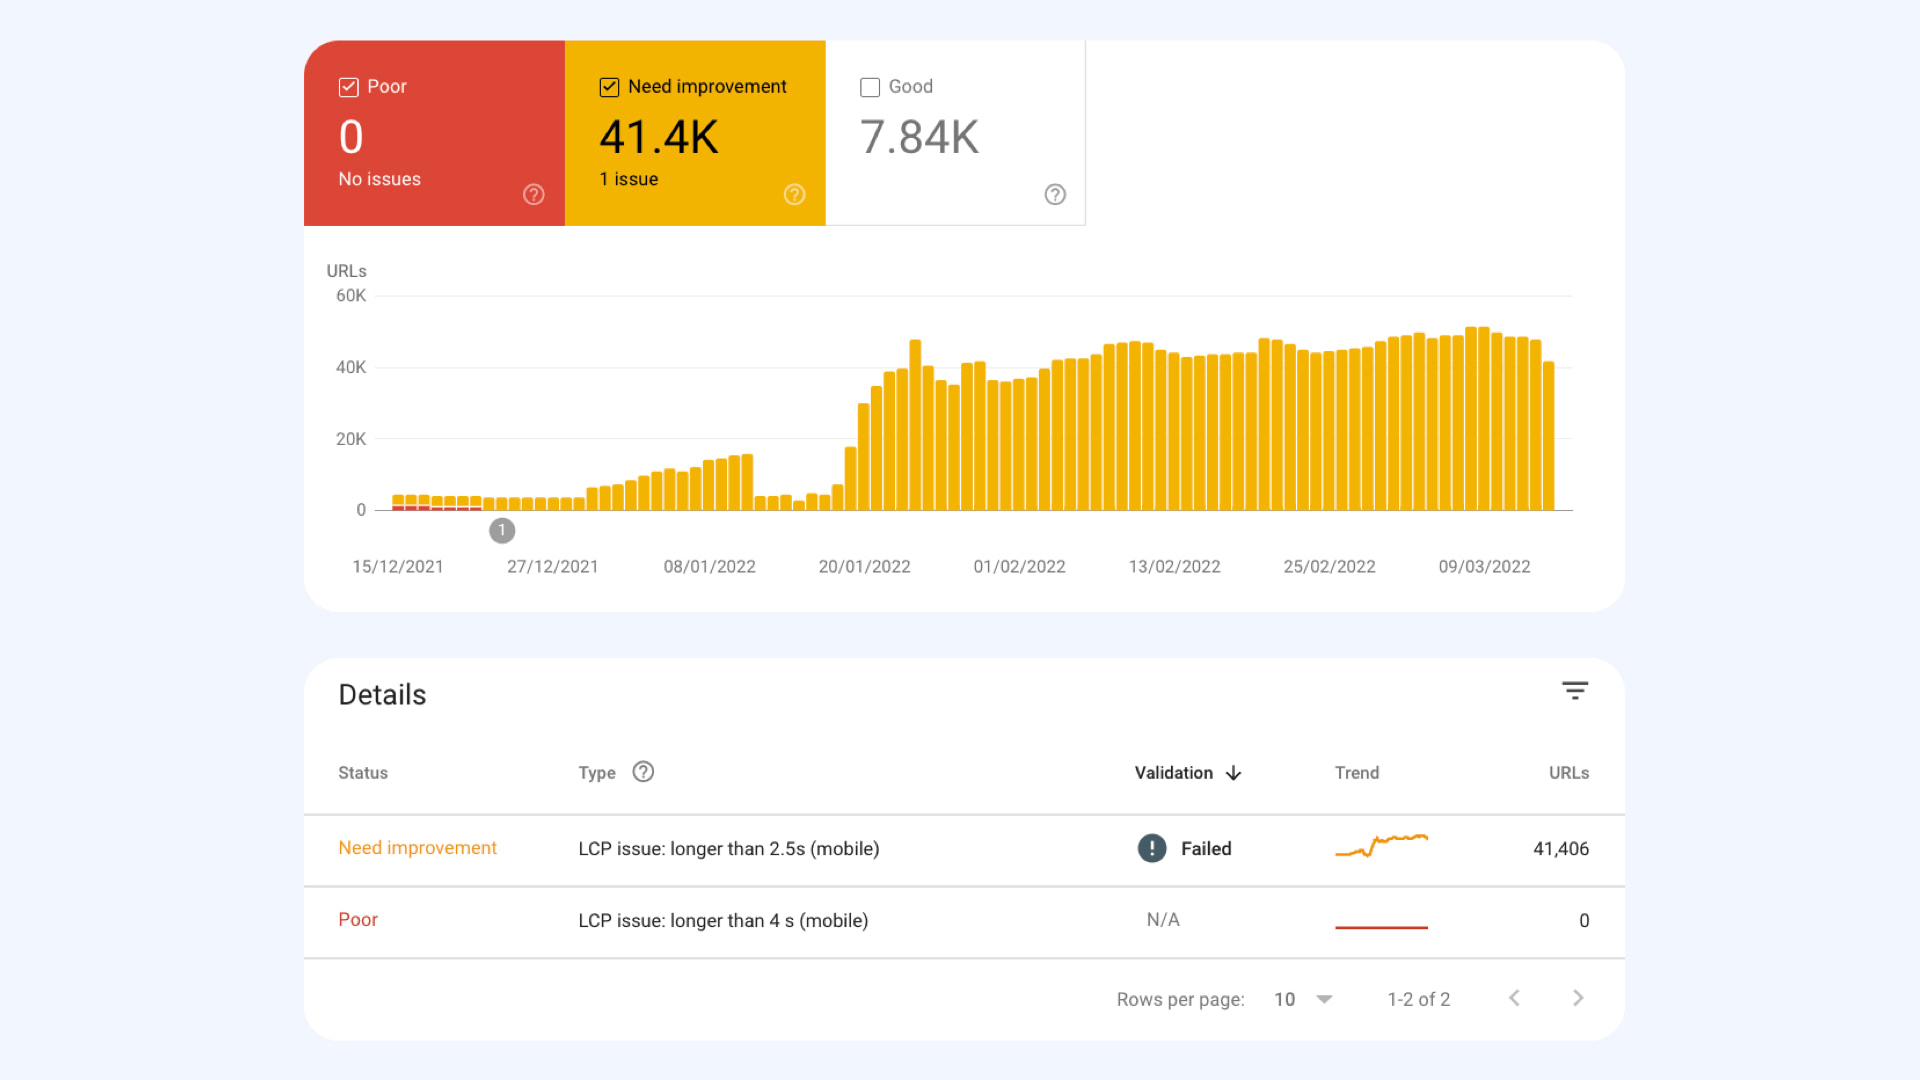Open the help tooltip on the Poor card
1920x1080 pixels.
[533, 195]
